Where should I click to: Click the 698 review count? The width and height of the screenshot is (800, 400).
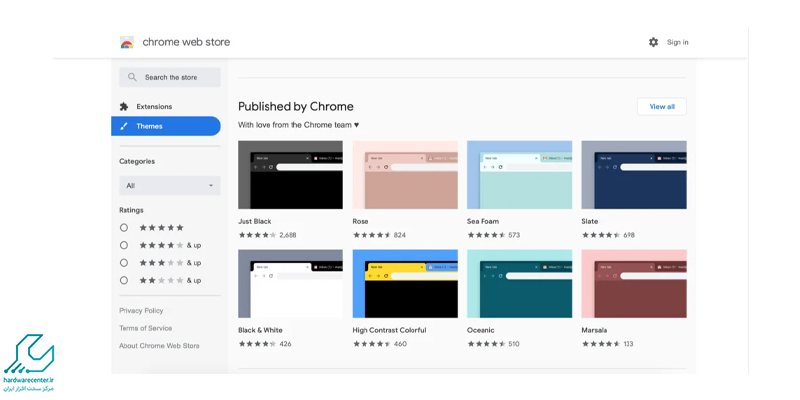point(629,235)
